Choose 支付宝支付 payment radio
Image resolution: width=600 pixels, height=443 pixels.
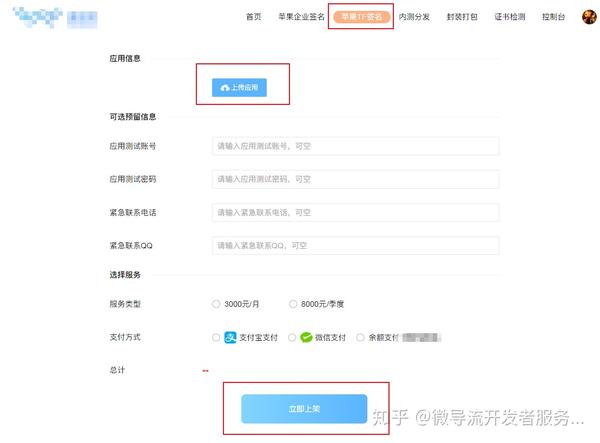click(216, 337)
